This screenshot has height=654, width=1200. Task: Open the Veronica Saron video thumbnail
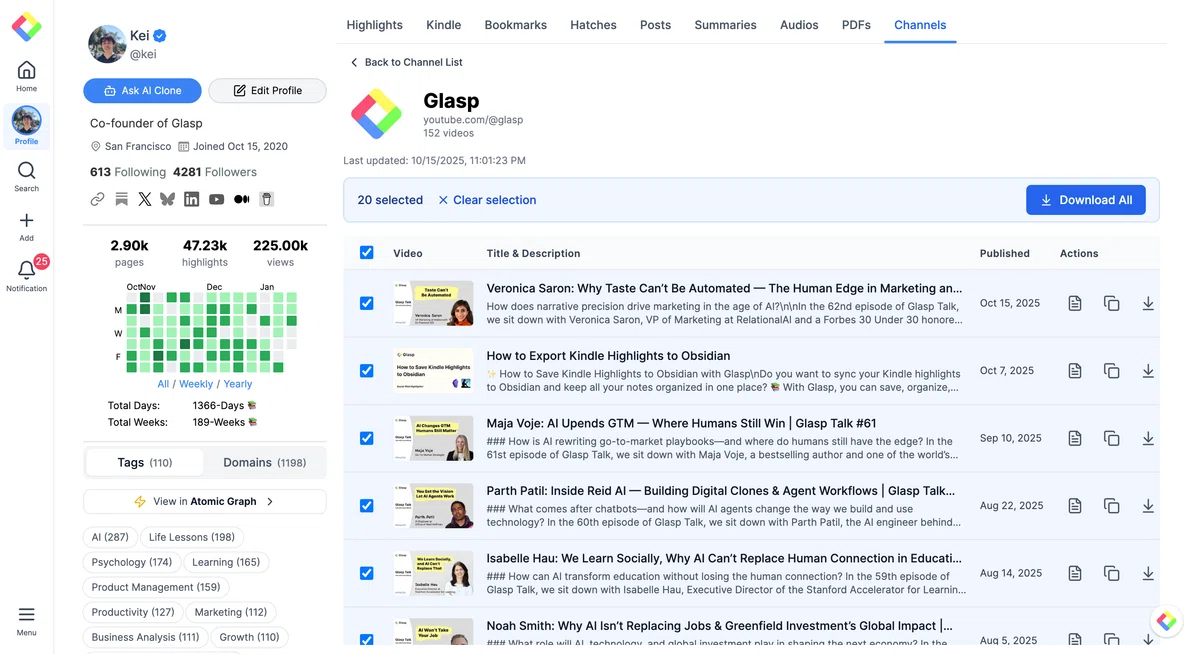coord(433,303)
